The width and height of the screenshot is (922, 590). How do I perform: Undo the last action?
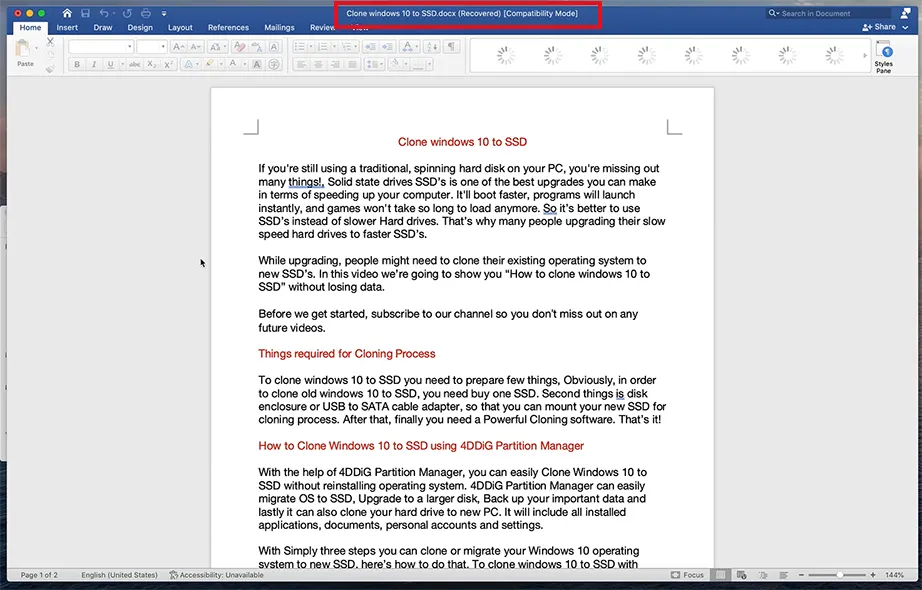104,13
